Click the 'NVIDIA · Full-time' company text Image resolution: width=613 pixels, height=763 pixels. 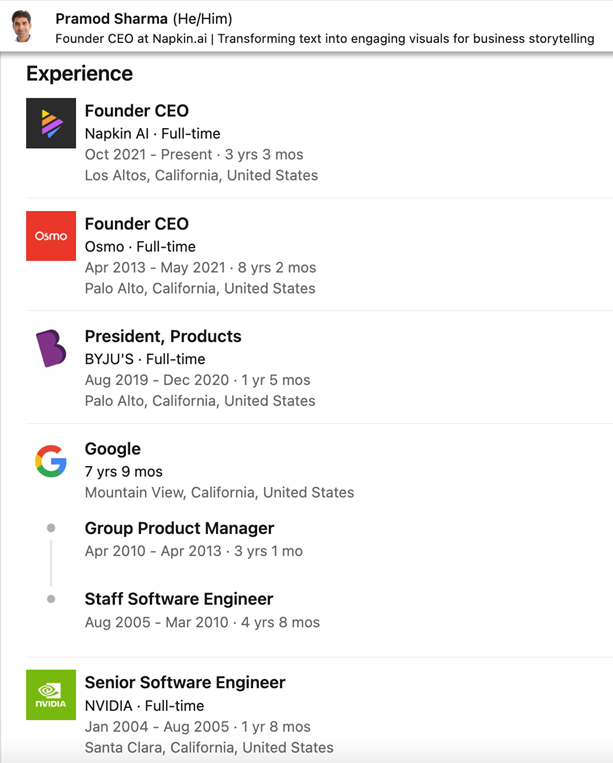144,705
